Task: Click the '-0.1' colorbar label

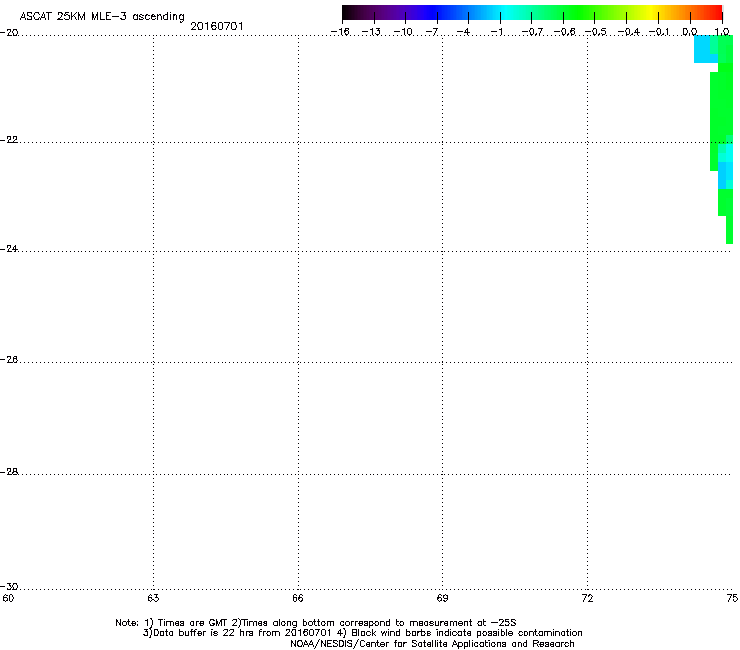Action: (x=660, y=32)
